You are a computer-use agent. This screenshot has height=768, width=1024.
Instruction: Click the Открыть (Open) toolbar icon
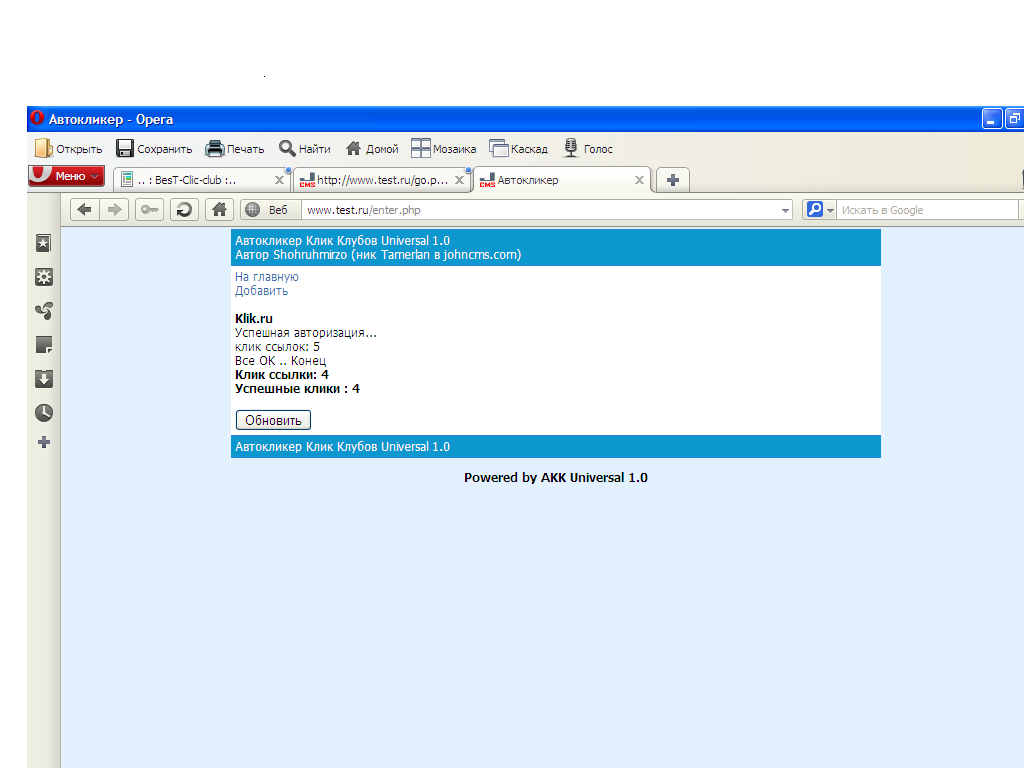pos(44,148)
